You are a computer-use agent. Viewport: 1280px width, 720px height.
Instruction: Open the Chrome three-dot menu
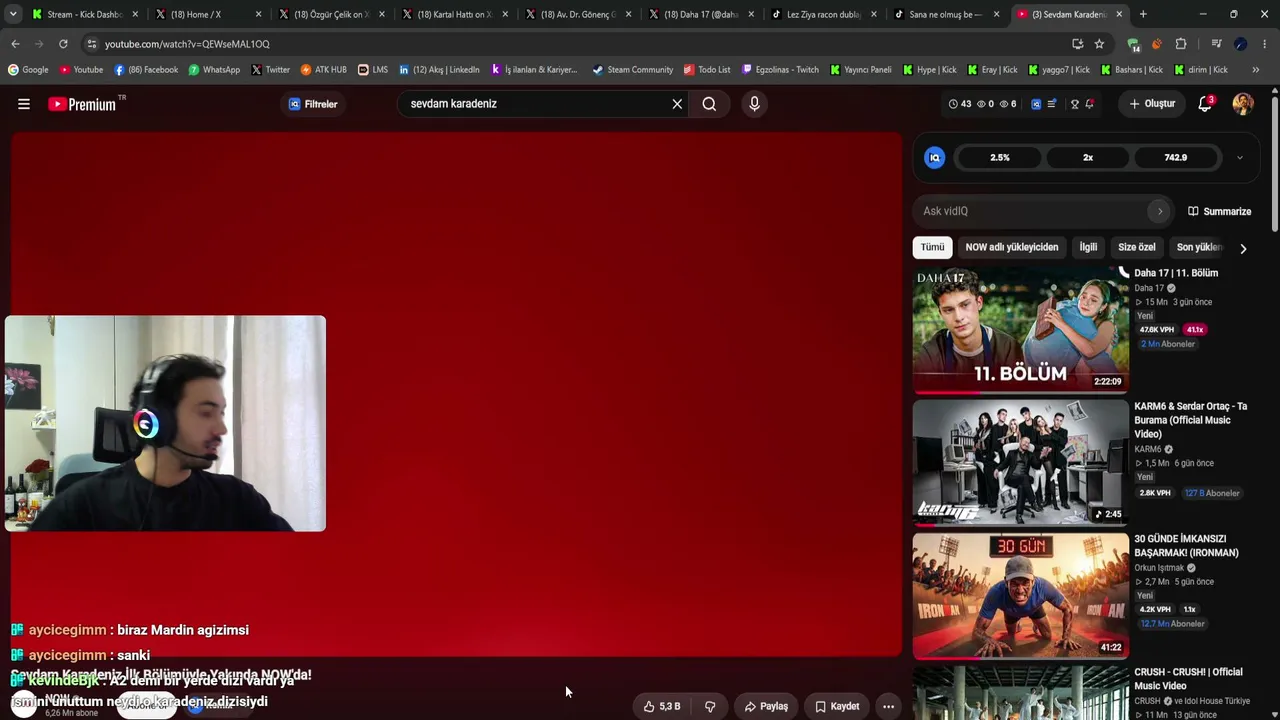pyautogui.click(x=1265, y=44)
